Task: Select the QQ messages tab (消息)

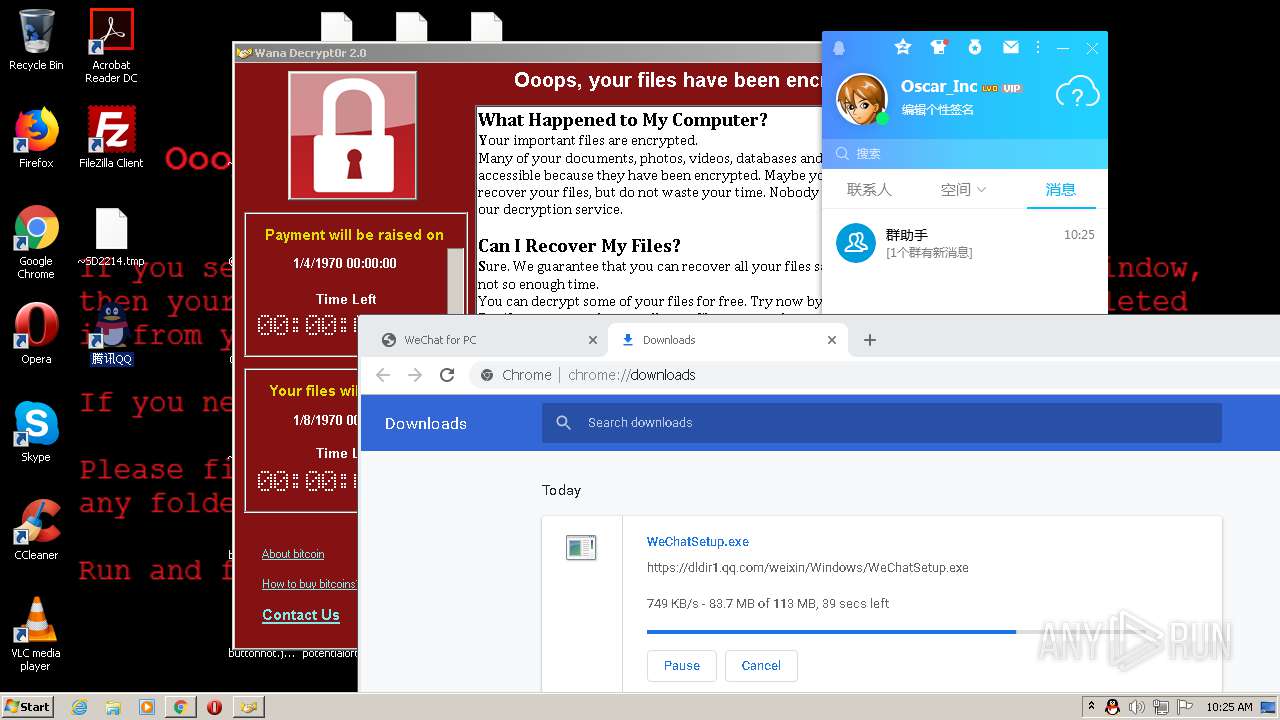Action: [1060, 189]
